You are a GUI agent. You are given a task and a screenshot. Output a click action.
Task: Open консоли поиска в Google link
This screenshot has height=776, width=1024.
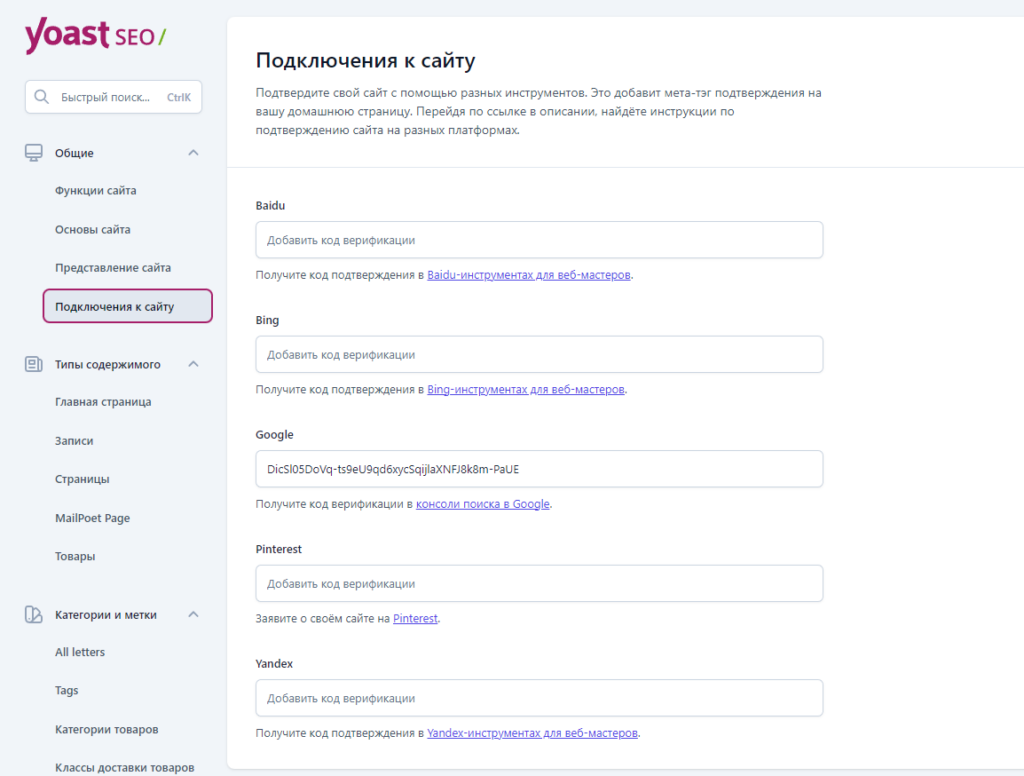click(483, 504)
